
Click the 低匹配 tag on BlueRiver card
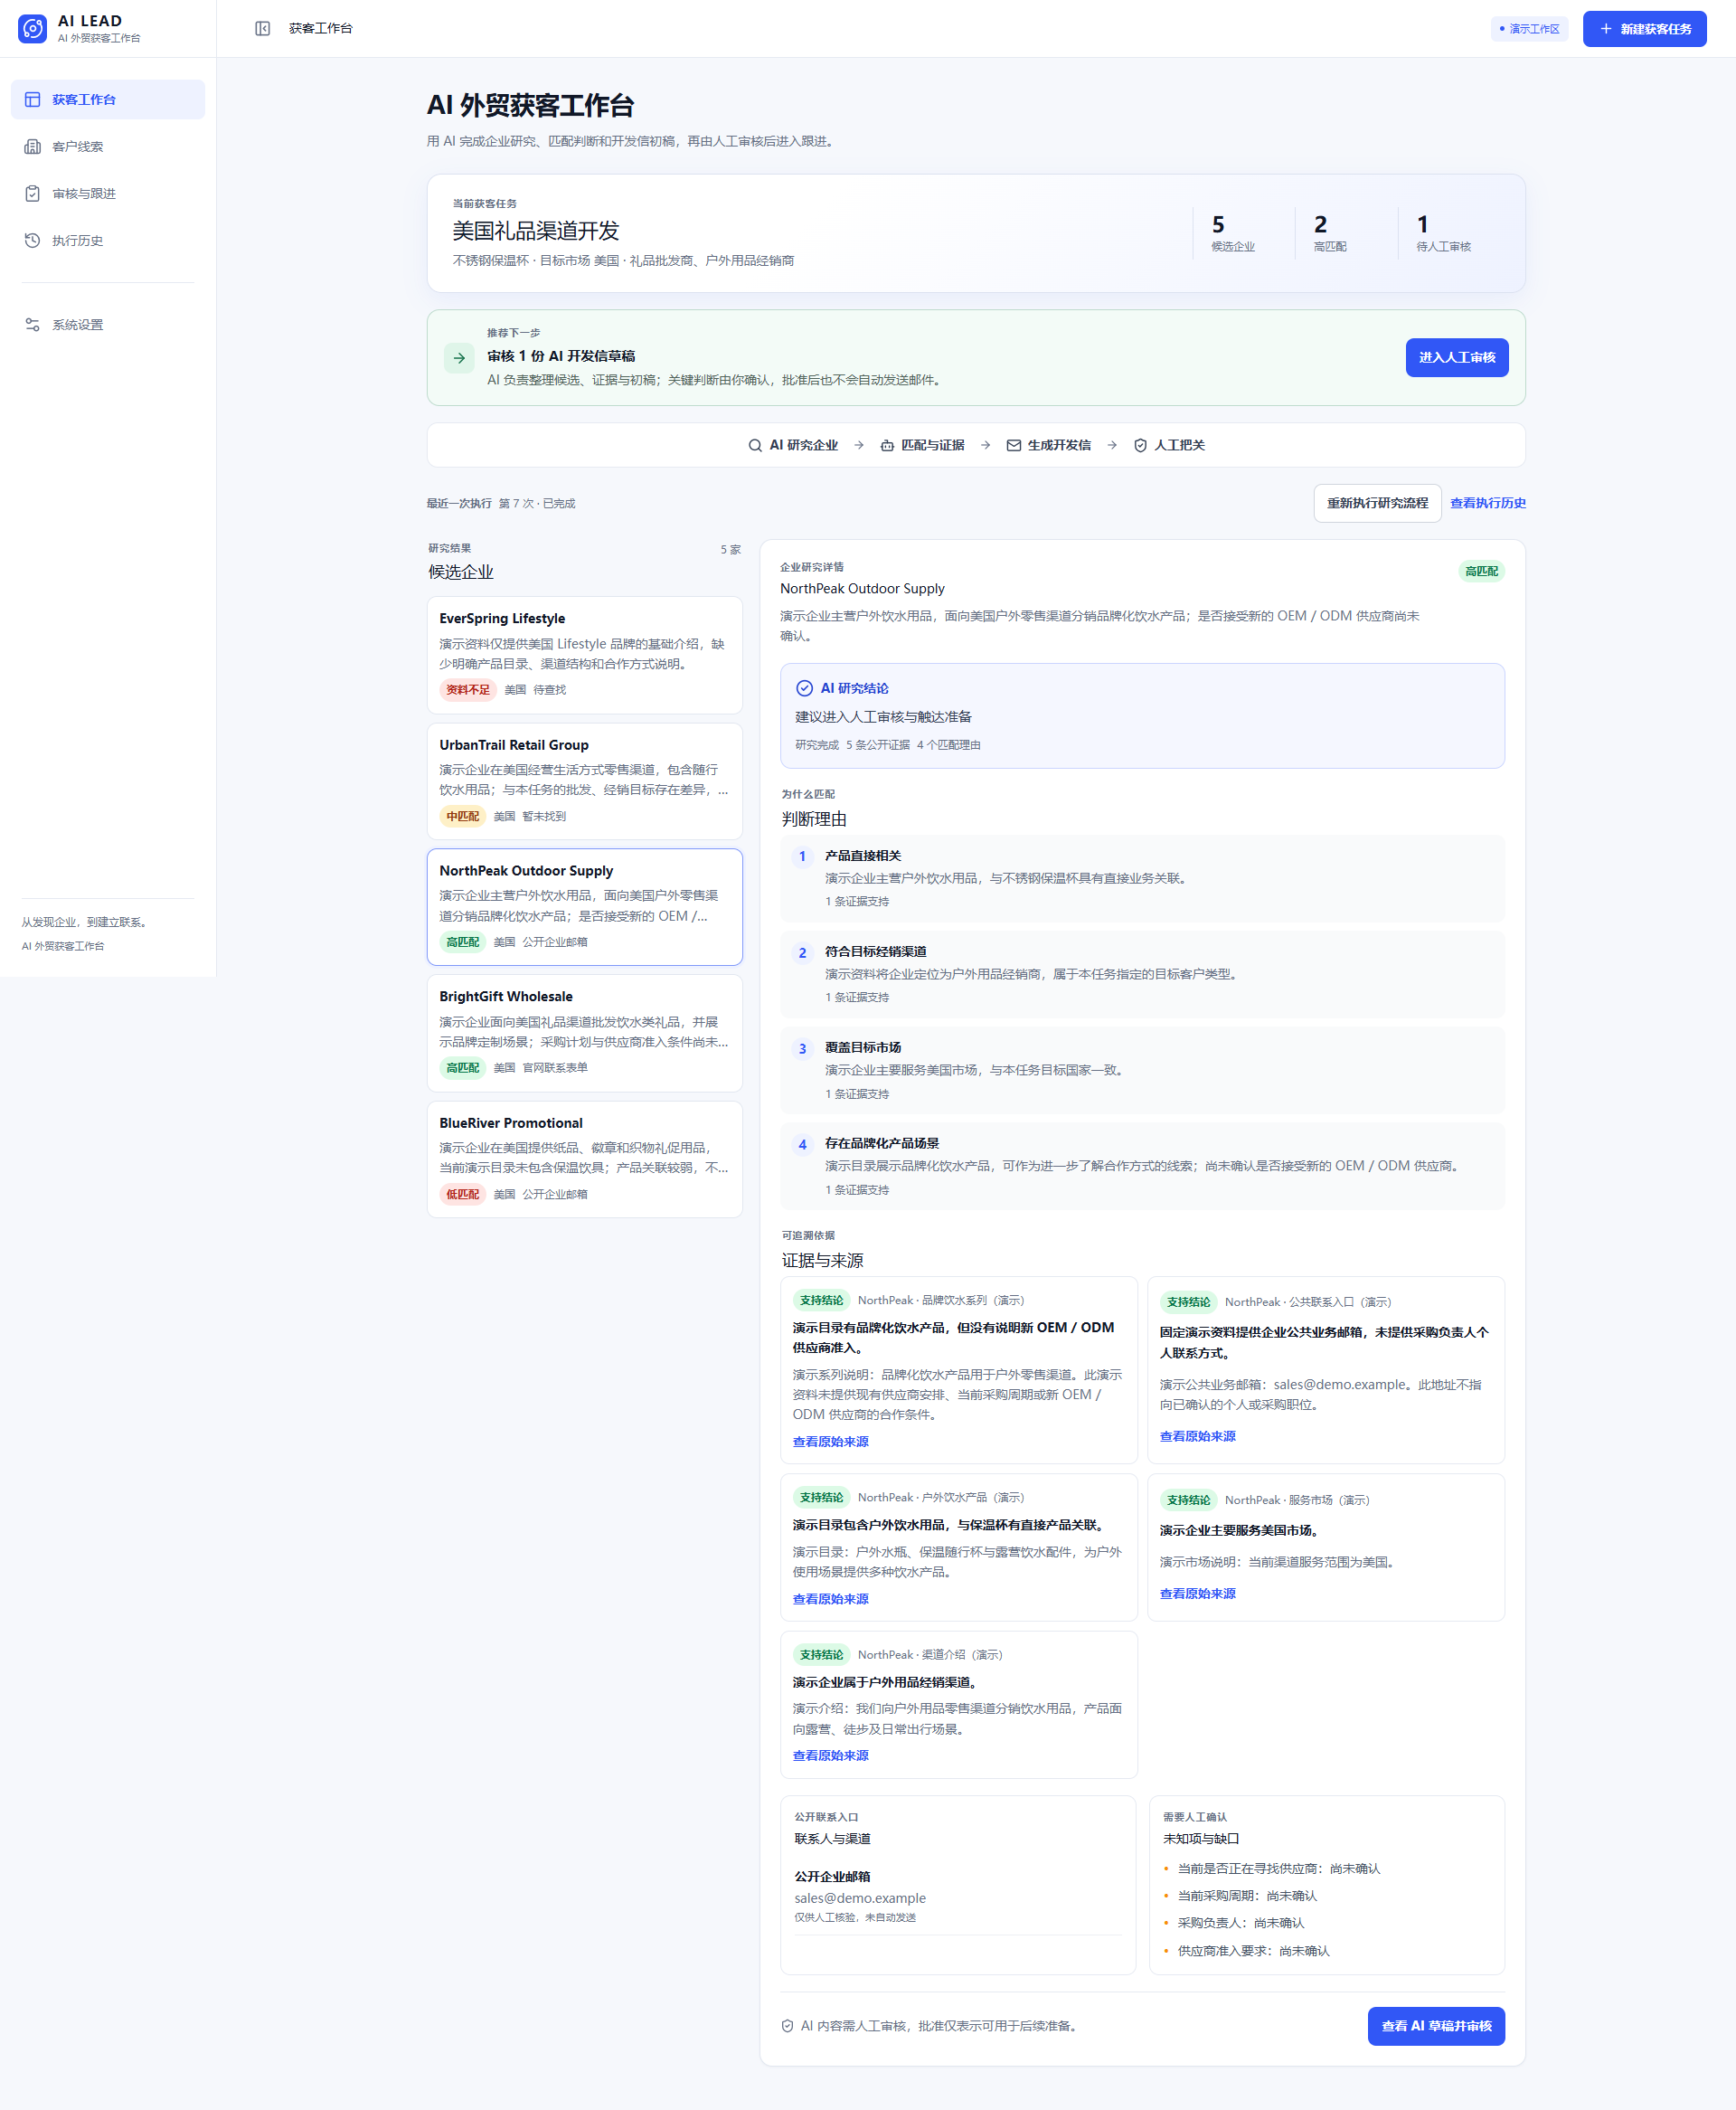pos(462,1195)
